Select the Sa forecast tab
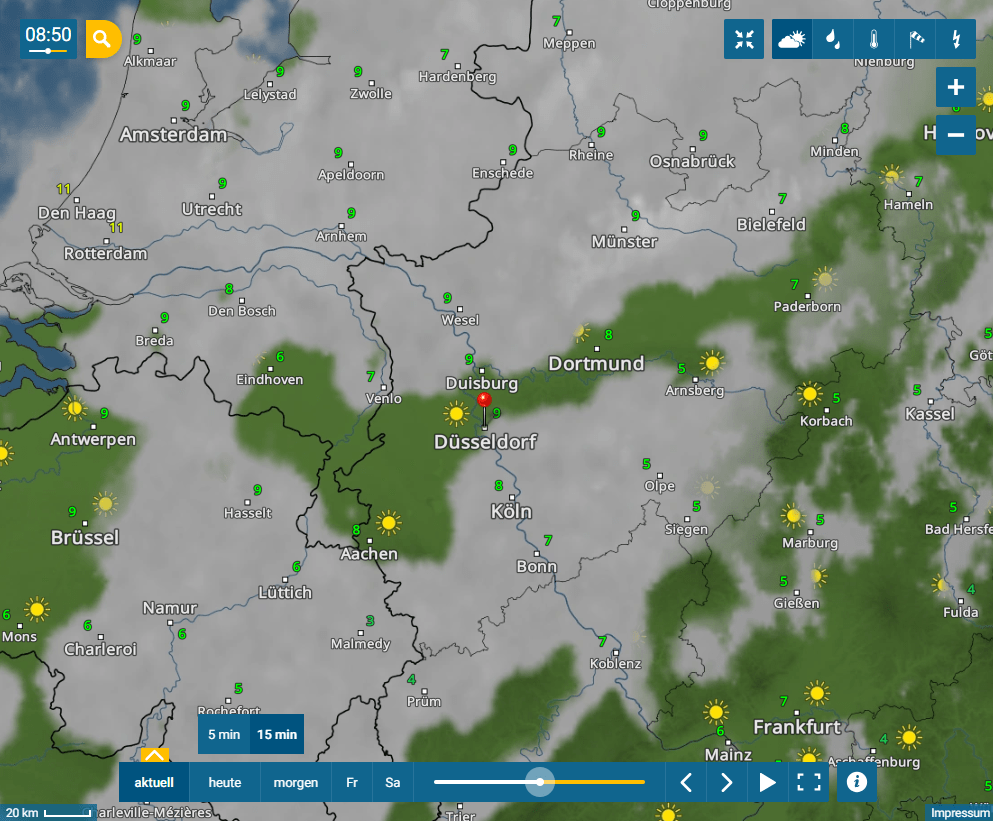Image resolution: width=993 pixels, height=821 pixels. coord(392,783)
